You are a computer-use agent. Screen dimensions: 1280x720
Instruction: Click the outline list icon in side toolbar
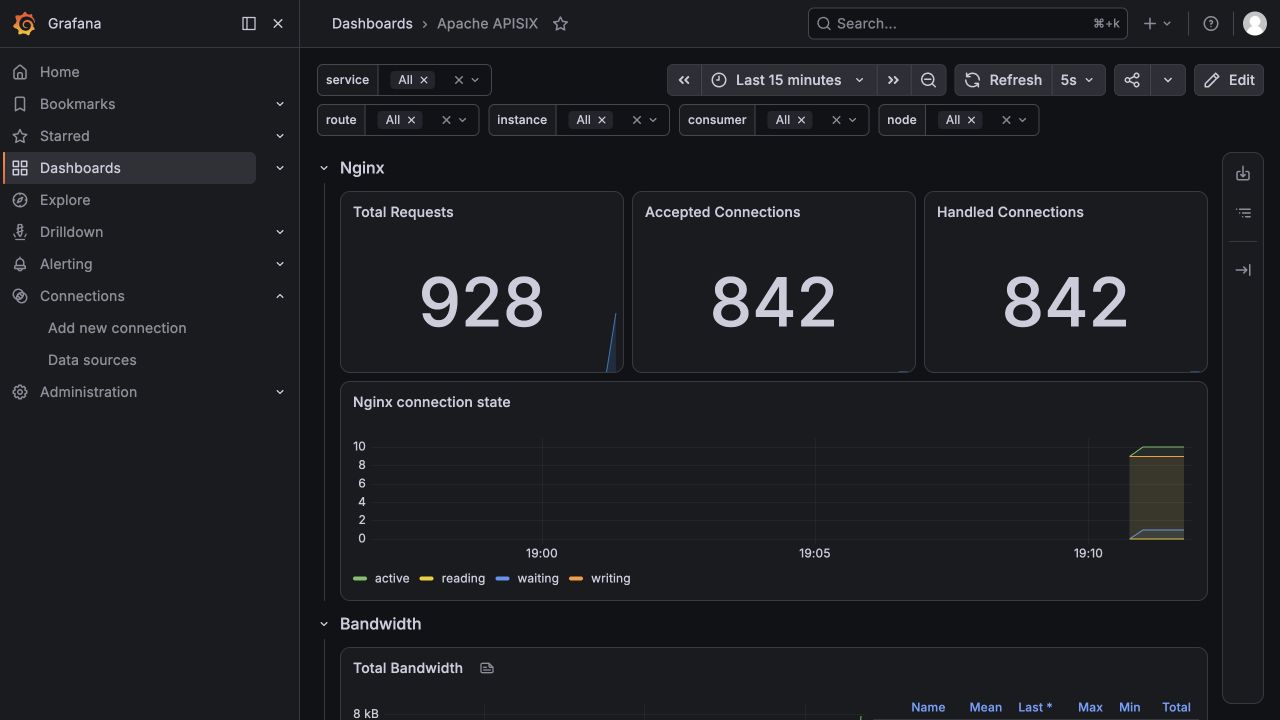1243,213
